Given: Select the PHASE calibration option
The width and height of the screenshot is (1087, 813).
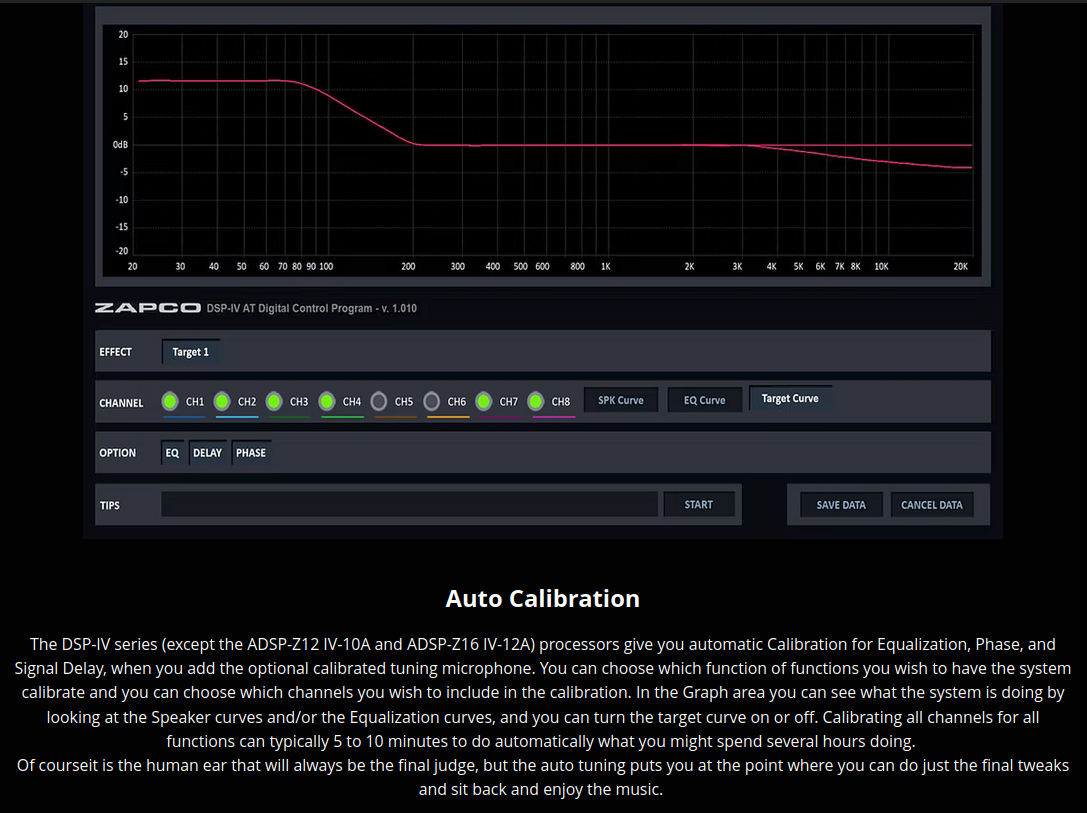Looking at the screenshot, I should tap(251, 453).
